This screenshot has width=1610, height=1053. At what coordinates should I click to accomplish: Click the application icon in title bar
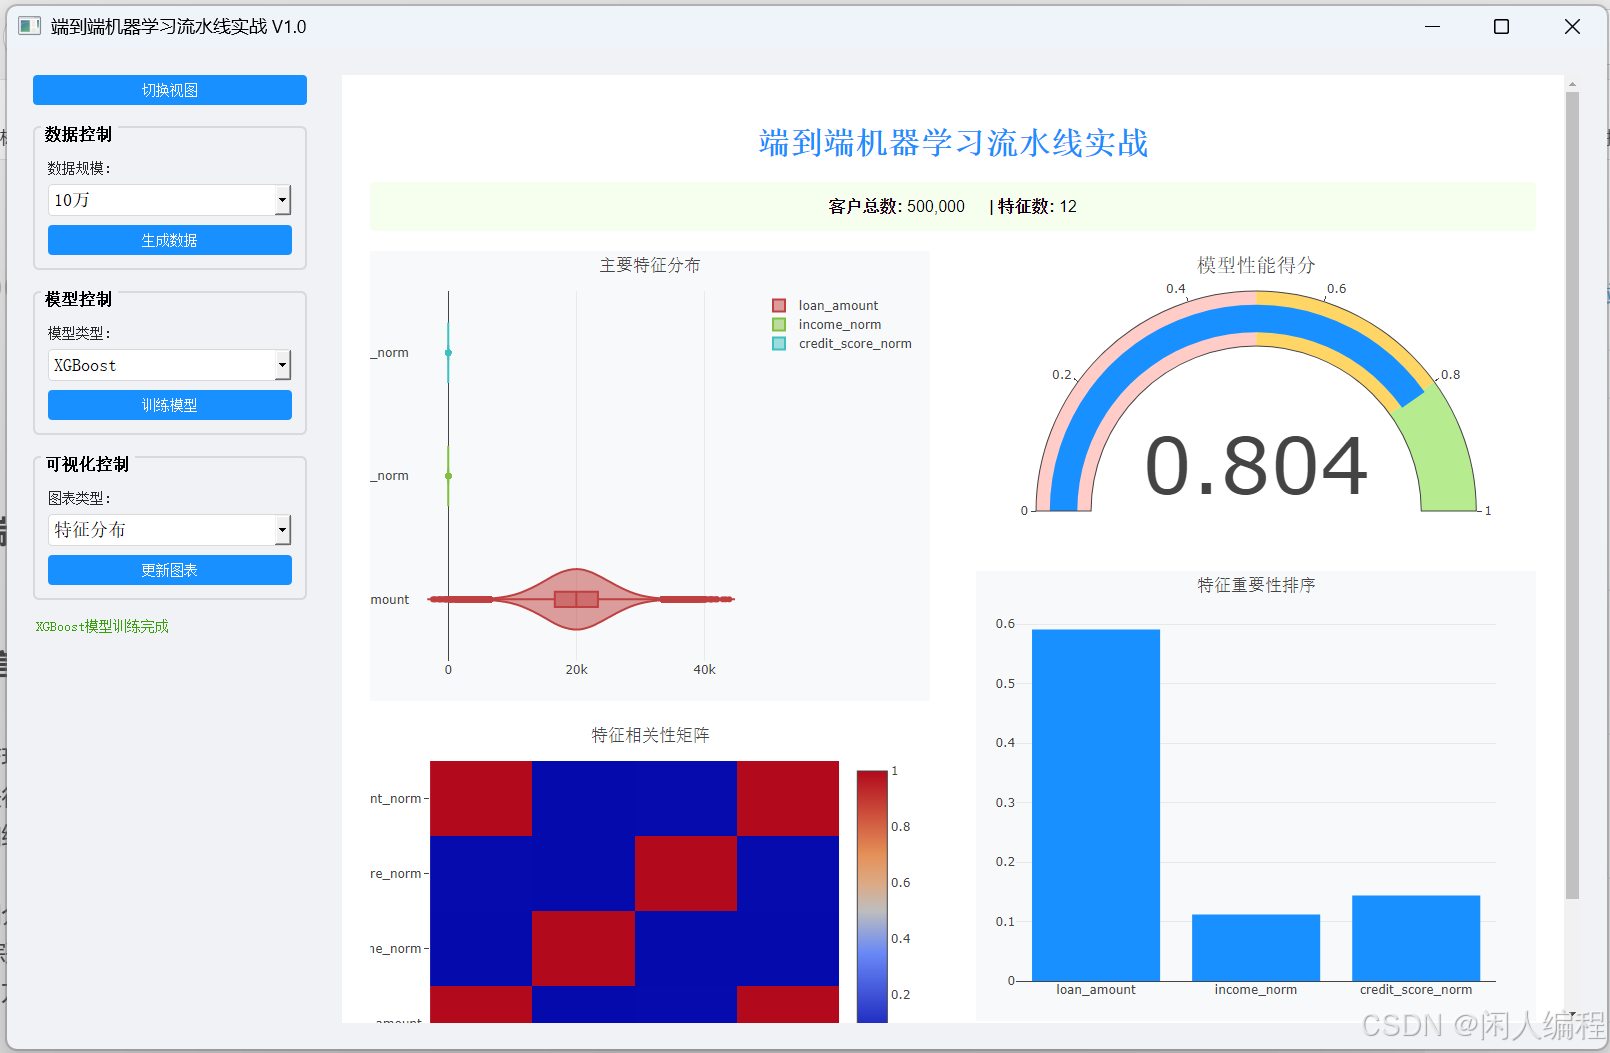(30, 26)
